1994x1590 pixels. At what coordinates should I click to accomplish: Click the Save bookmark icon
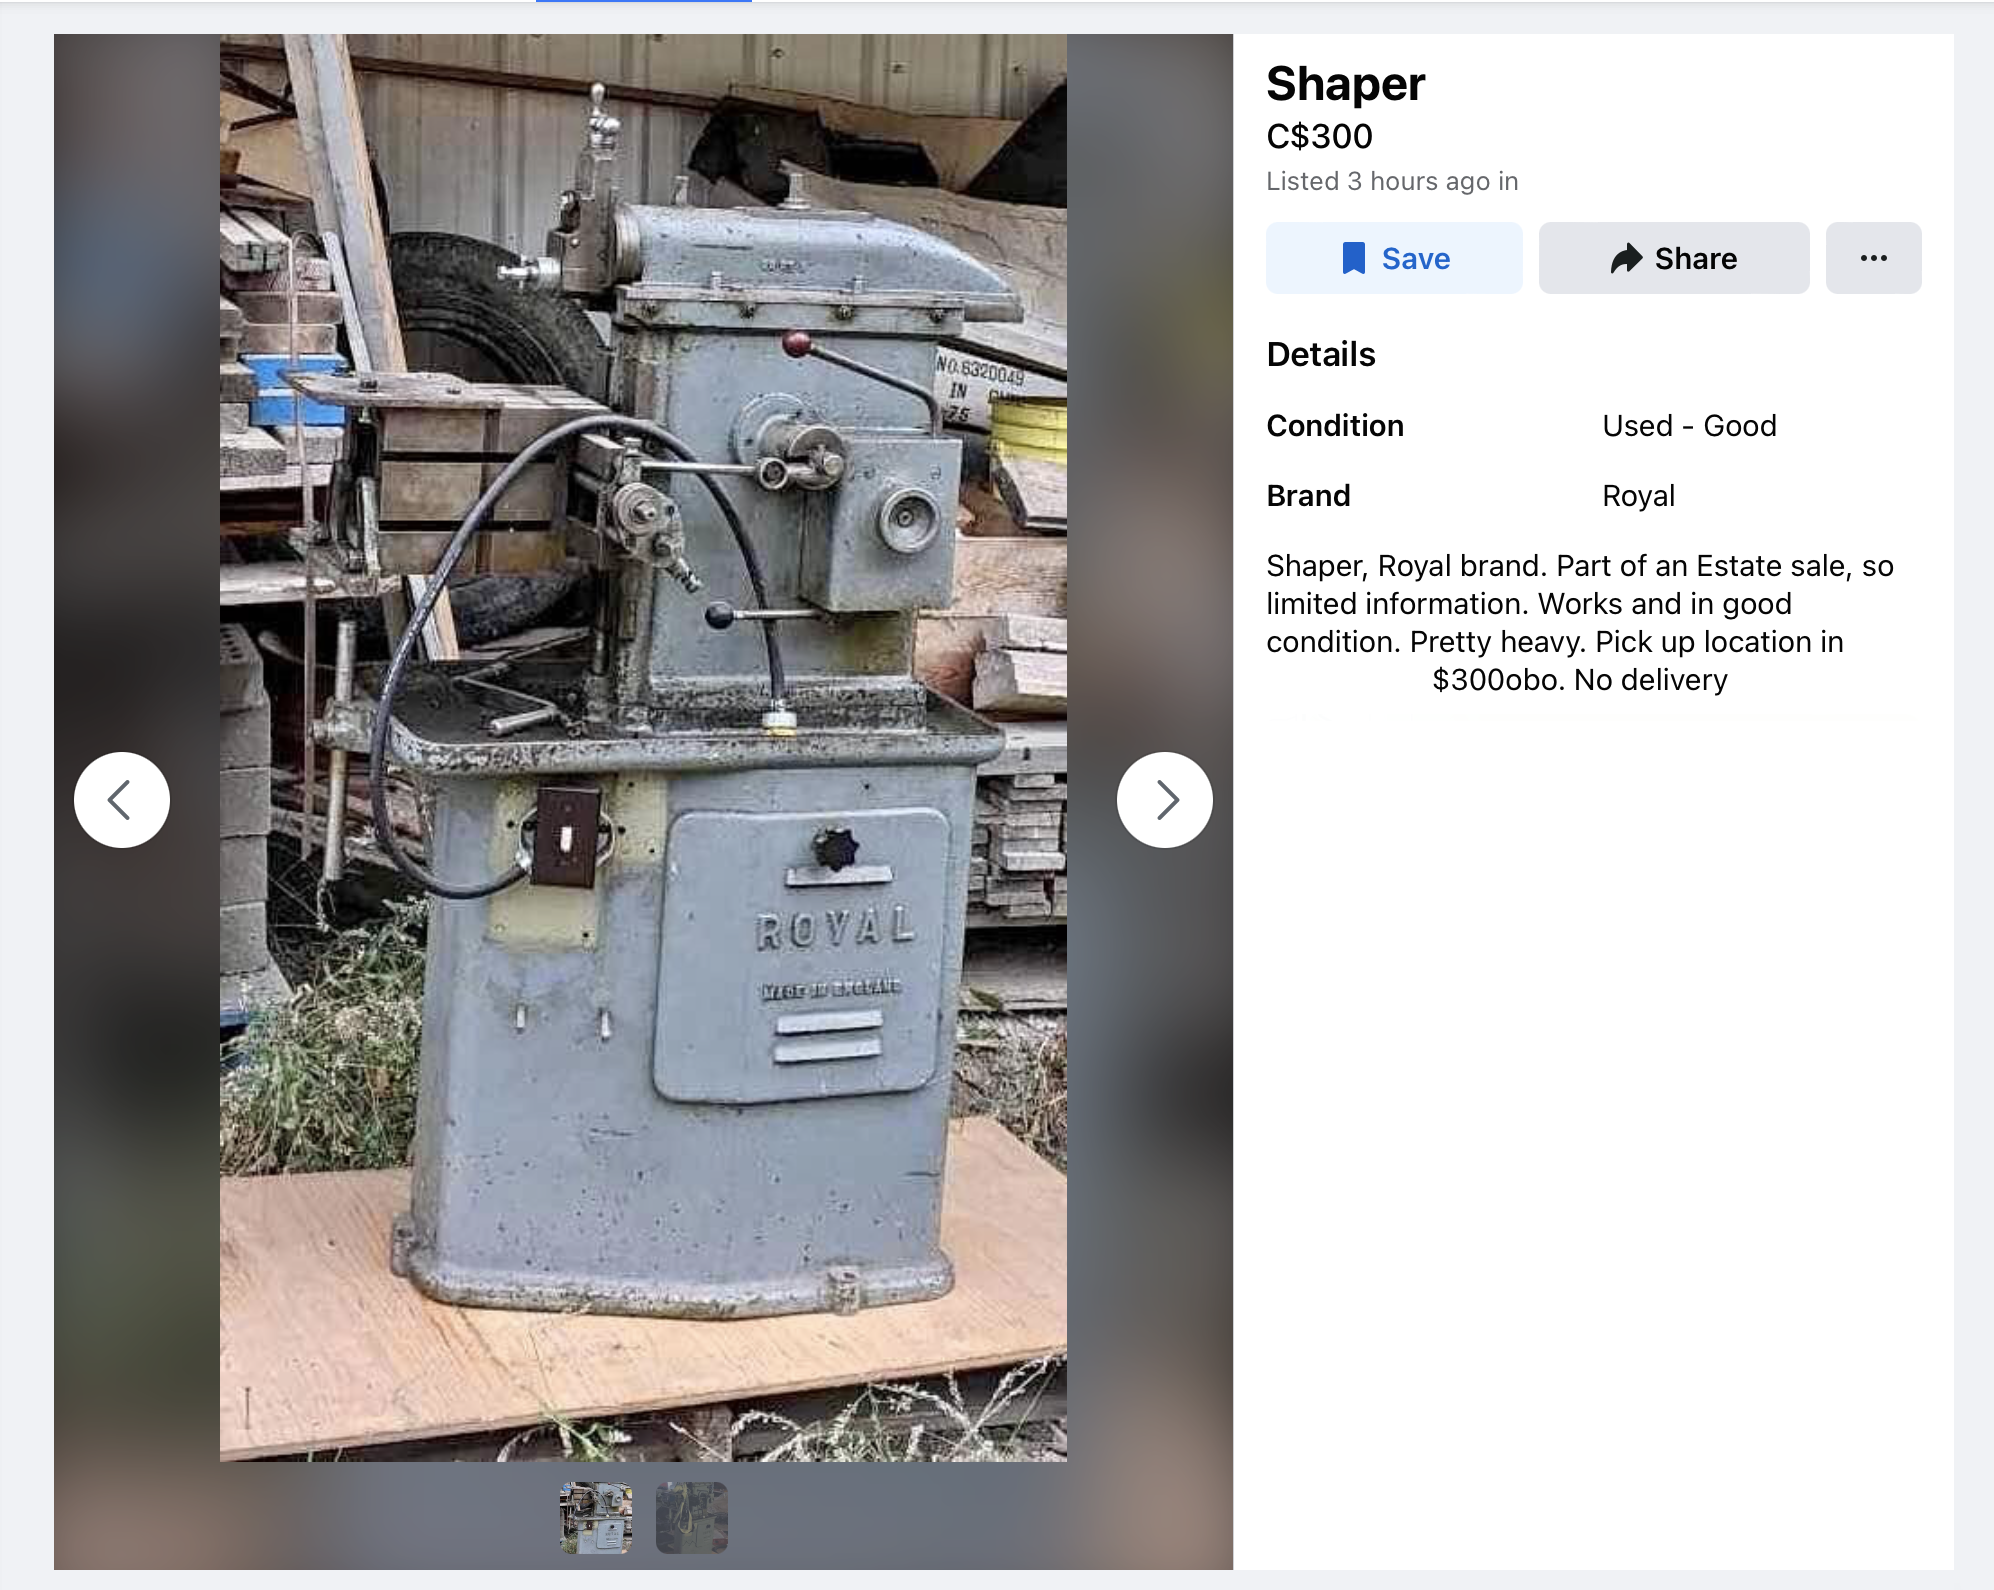coord(1353,258)
